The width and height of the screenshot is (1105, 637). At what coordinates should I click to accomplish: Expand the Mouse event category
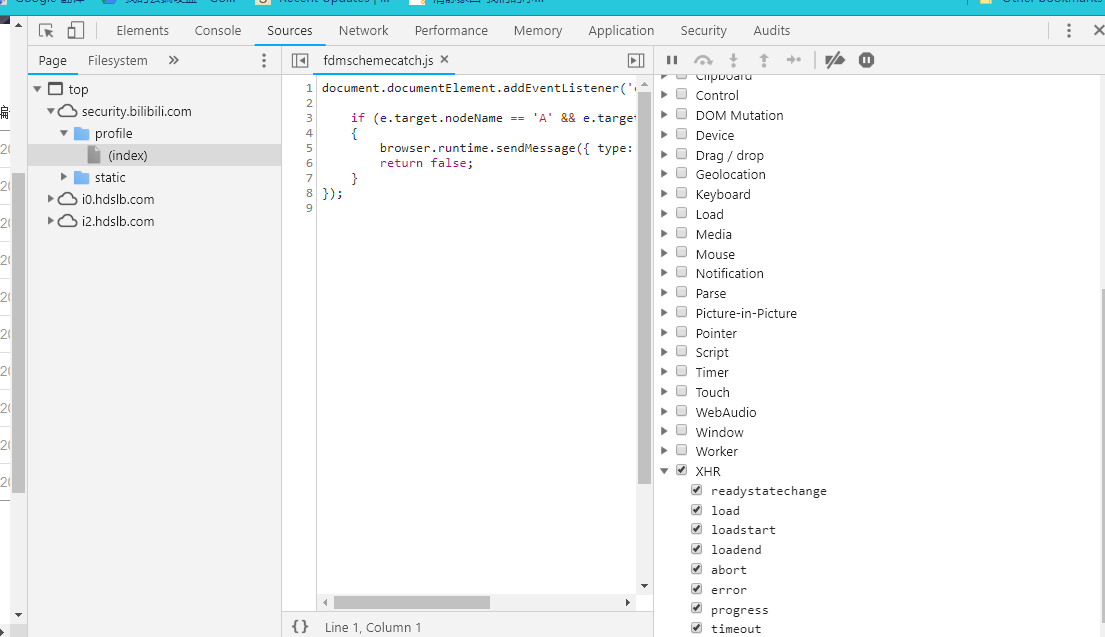click(x=666, y=253)
